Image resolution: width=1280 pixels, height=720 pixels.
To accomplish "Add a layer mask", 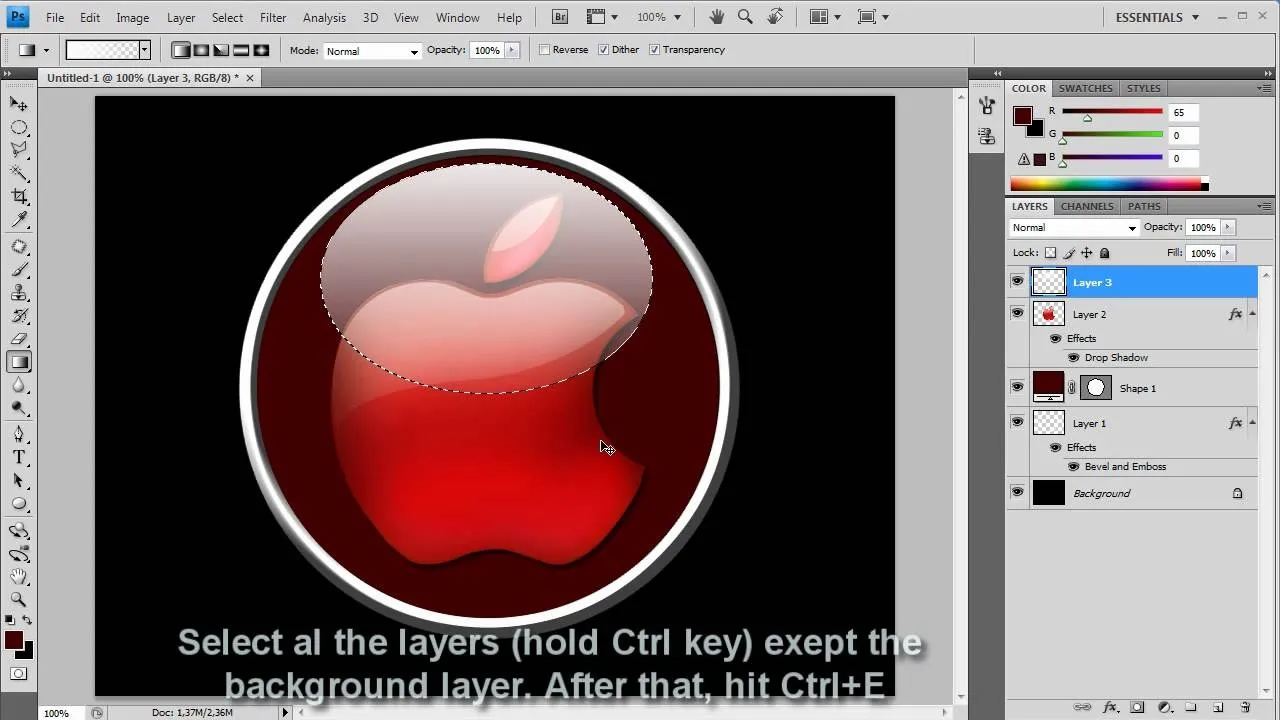I will pos(1137,707).
